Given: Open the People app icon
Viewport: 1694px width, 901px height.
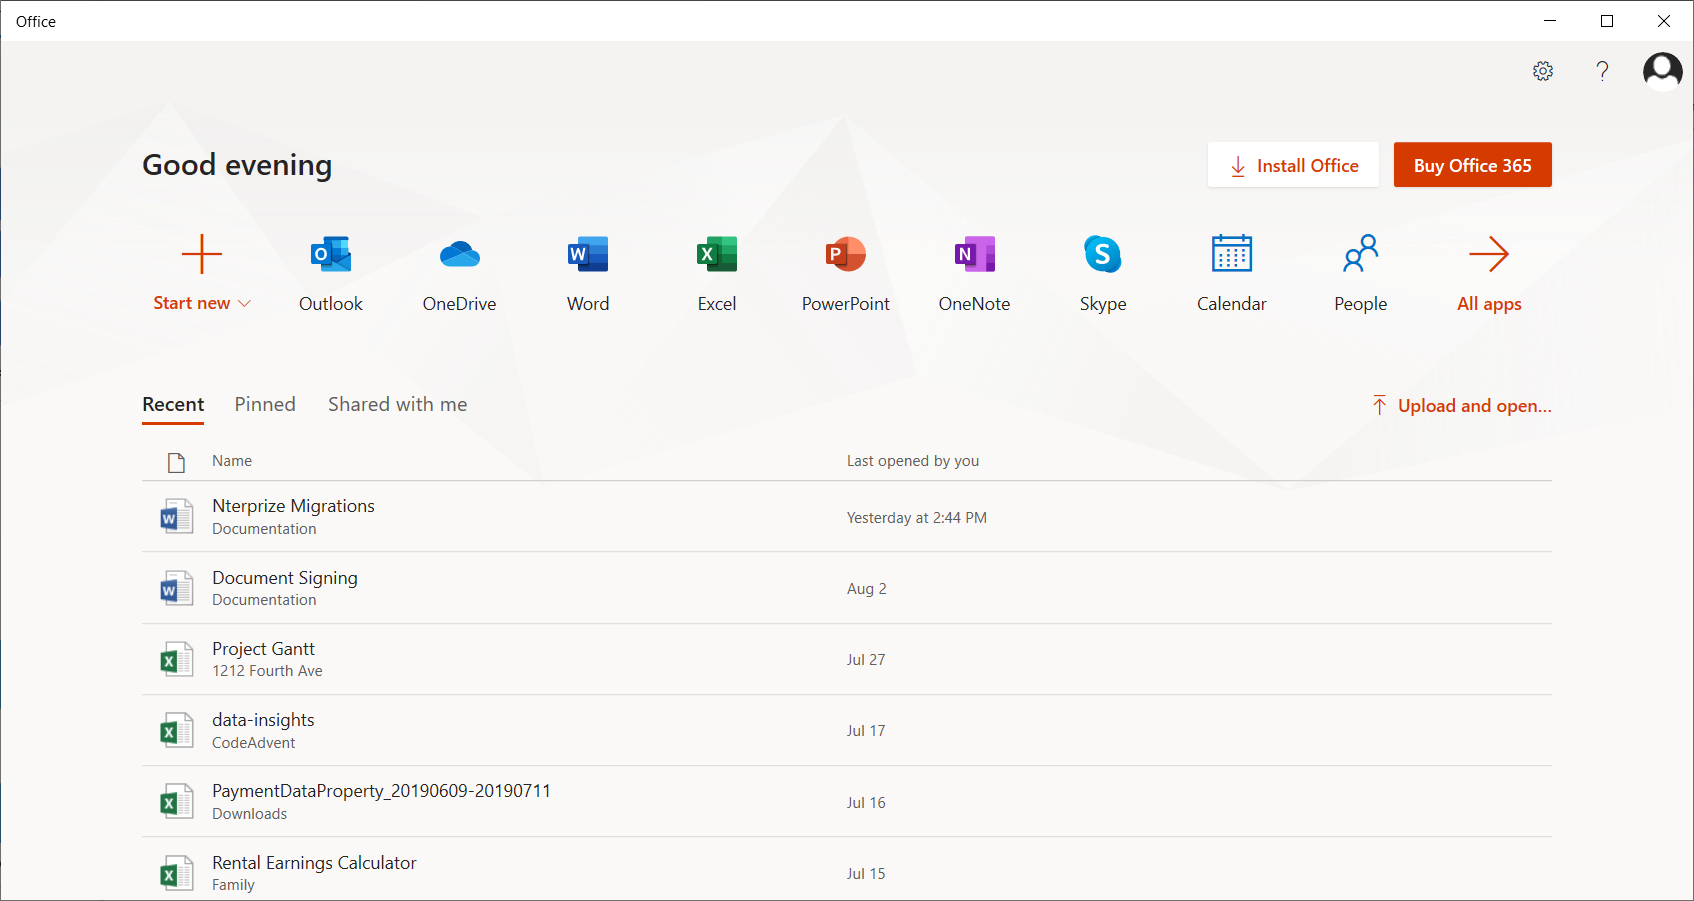Looking at the screenshot, I should click(1361, 253).
